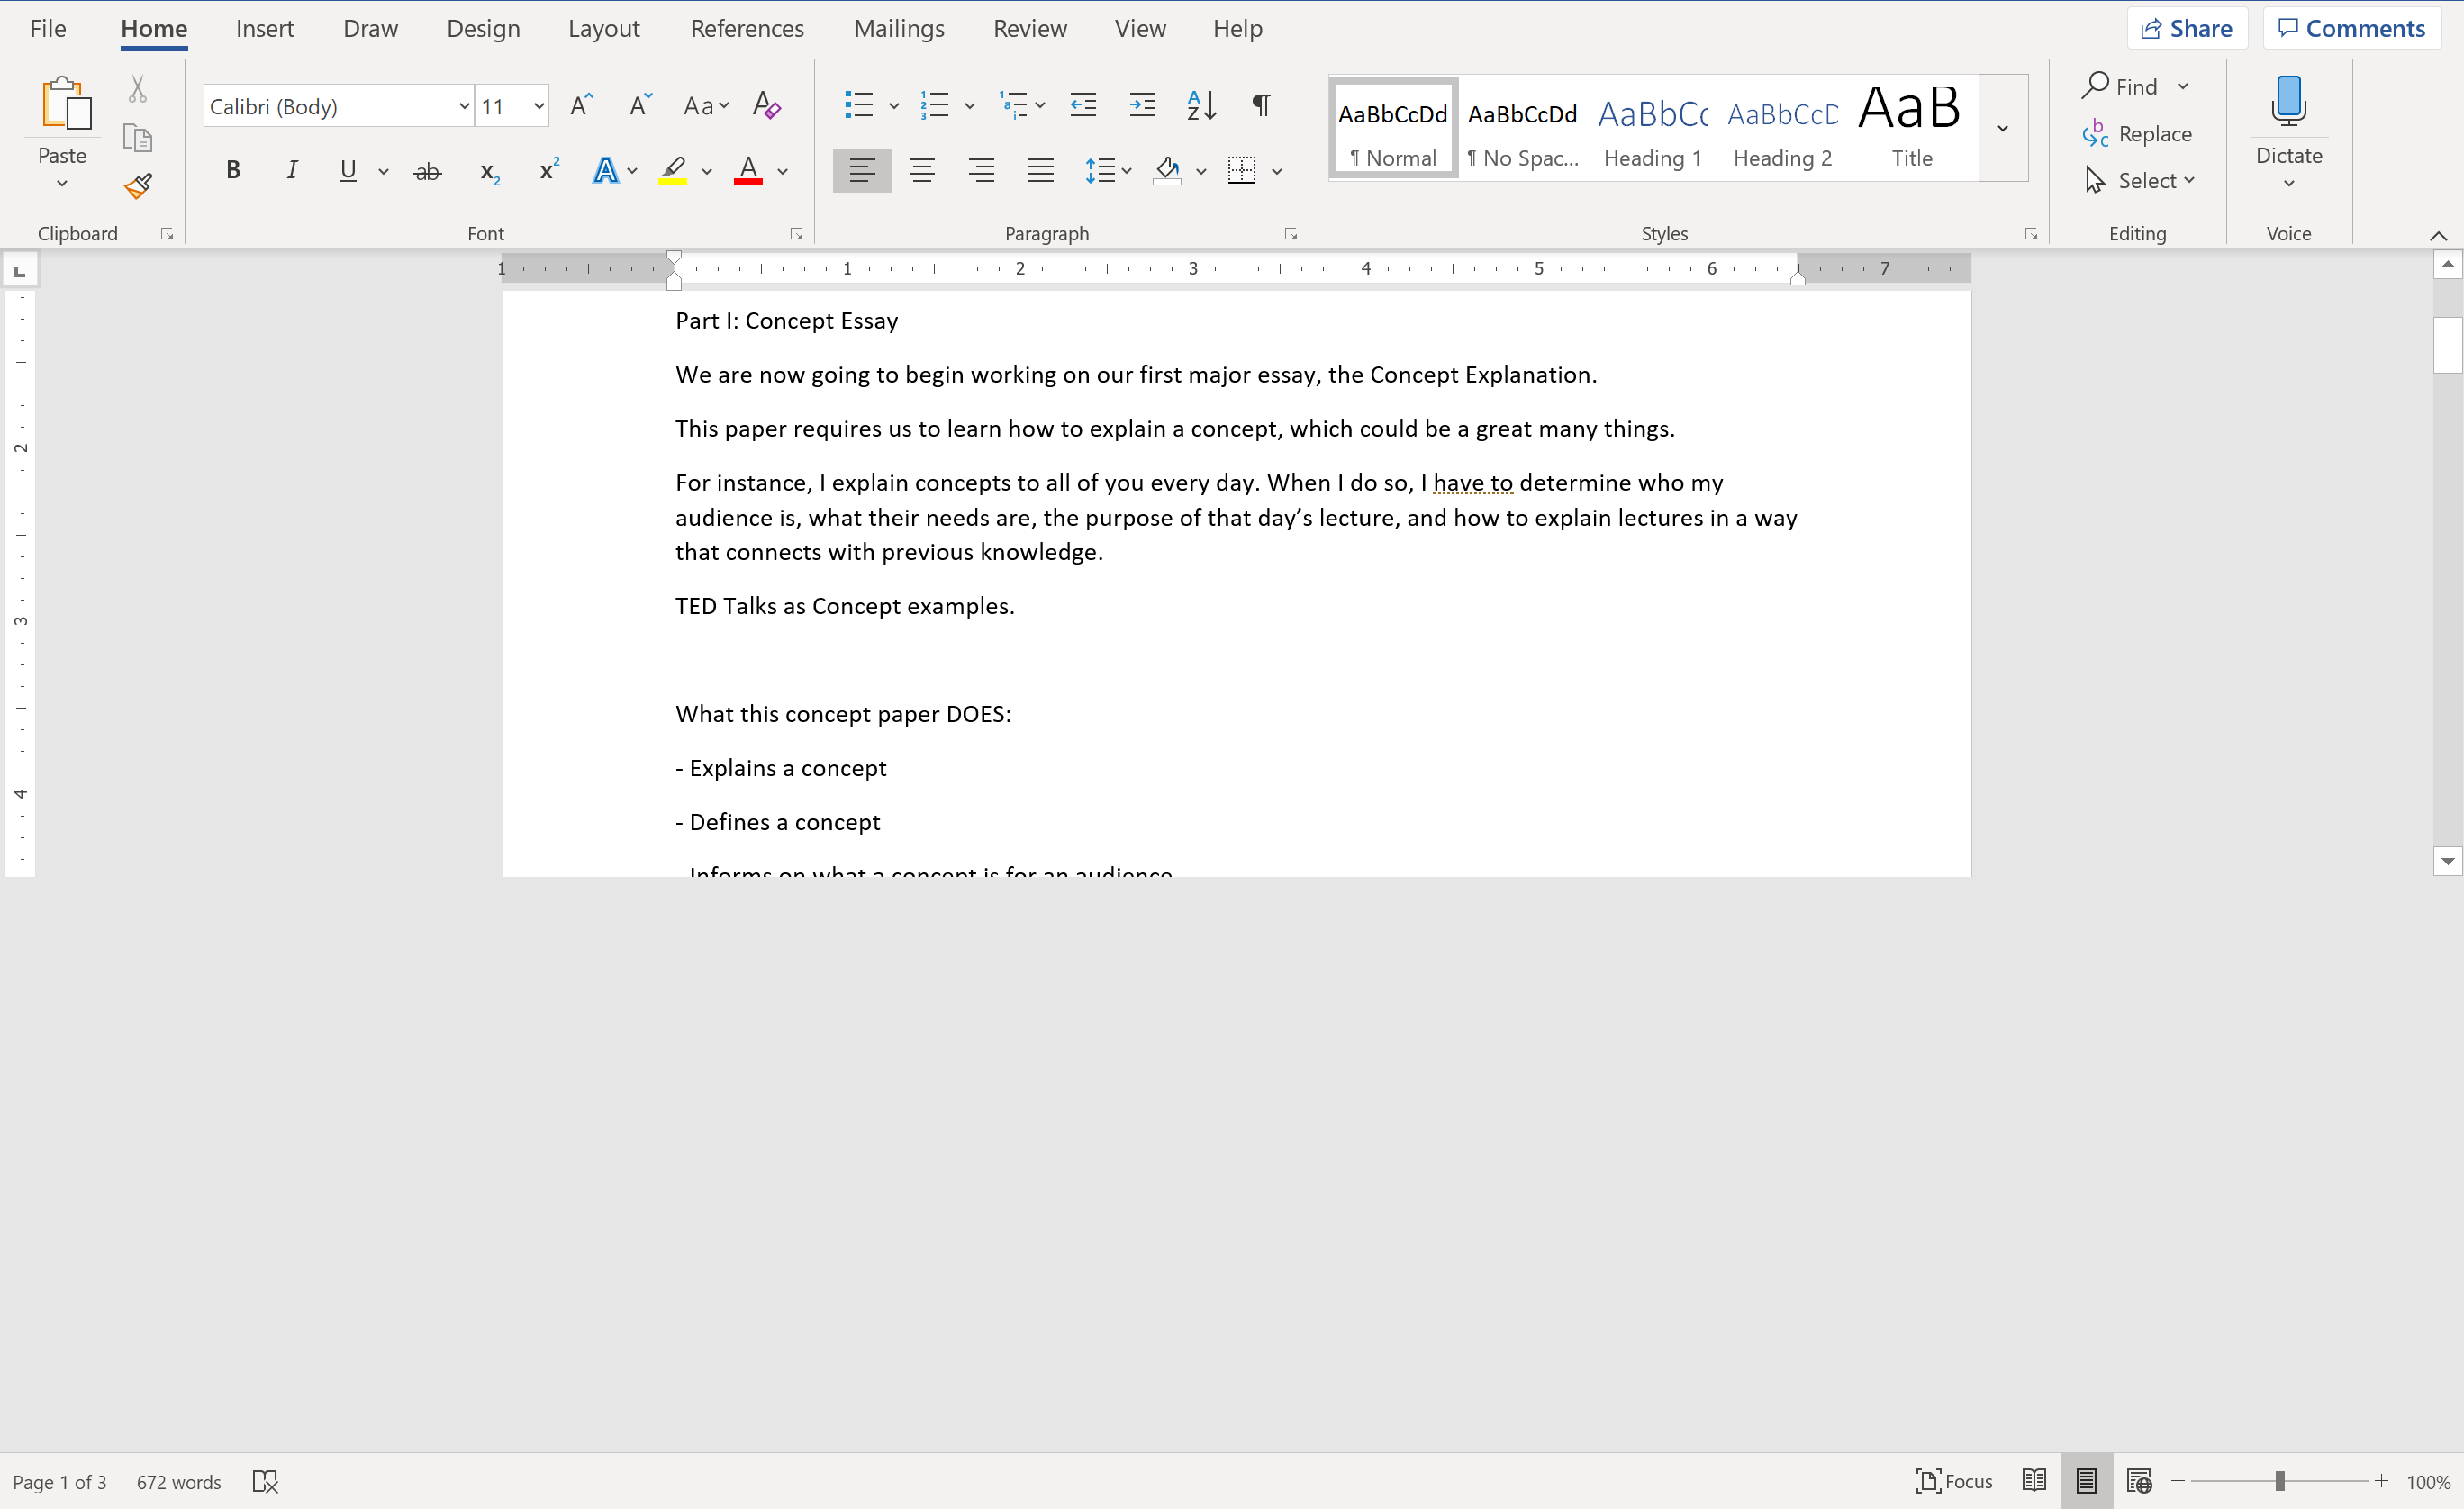Screen dimensions: 2464x1509
Task: Click the Share button
Action: point(2187,28)
